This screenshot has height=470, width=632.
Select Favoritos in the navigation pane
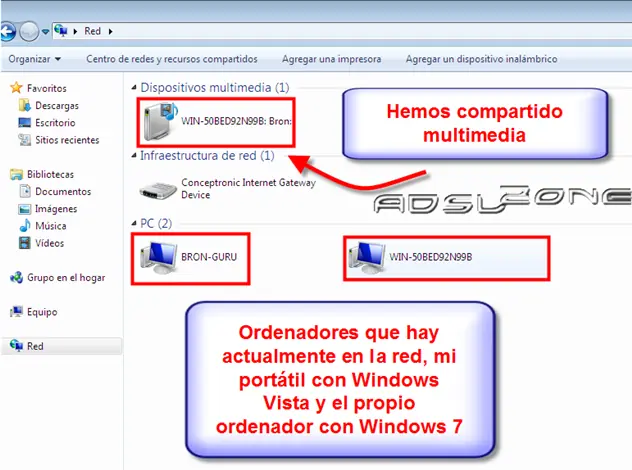coord(47,88)
